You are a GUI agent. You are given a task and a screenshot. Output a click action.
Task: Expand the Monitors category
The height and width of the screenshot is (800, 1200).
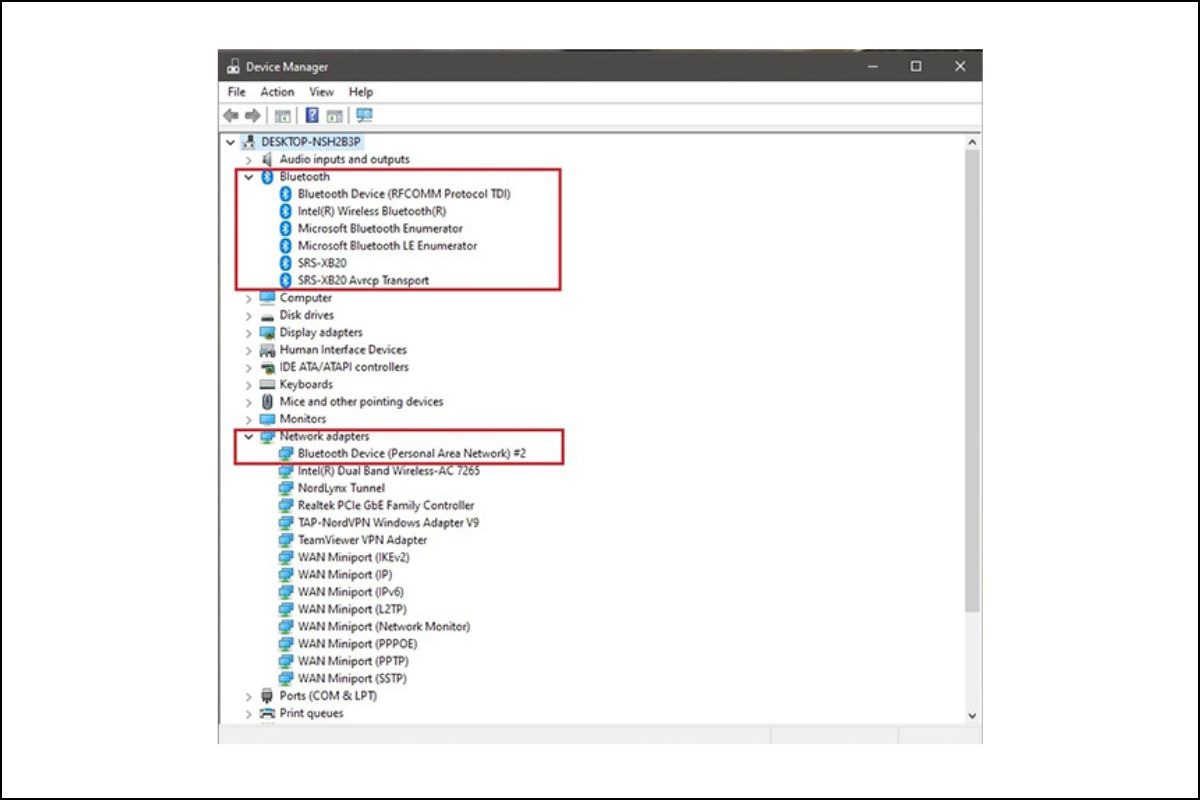pyautogui.click(x=249, y=419)
